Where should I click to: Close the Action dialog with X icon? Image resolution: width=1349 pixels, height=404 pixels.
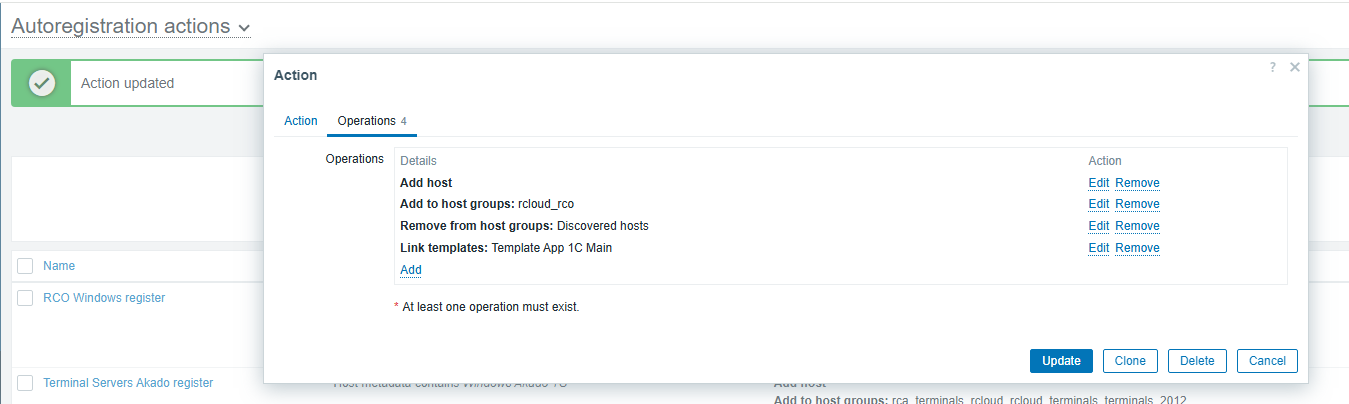[x=1294, y=67]
